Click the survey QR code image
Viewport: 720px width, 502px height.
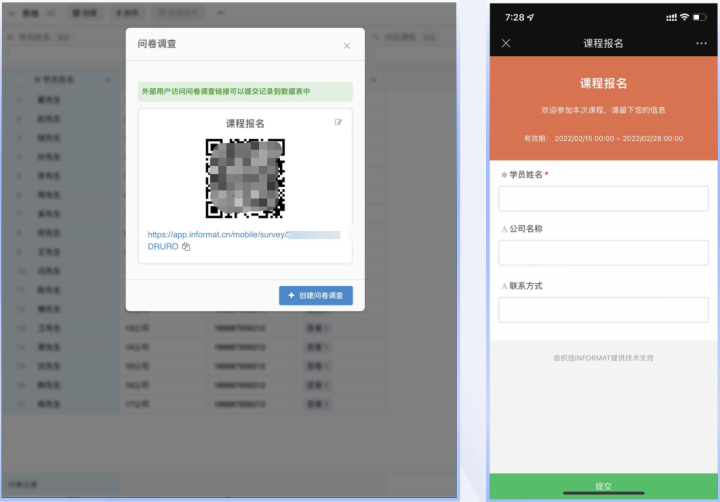(x=245, y=178)
